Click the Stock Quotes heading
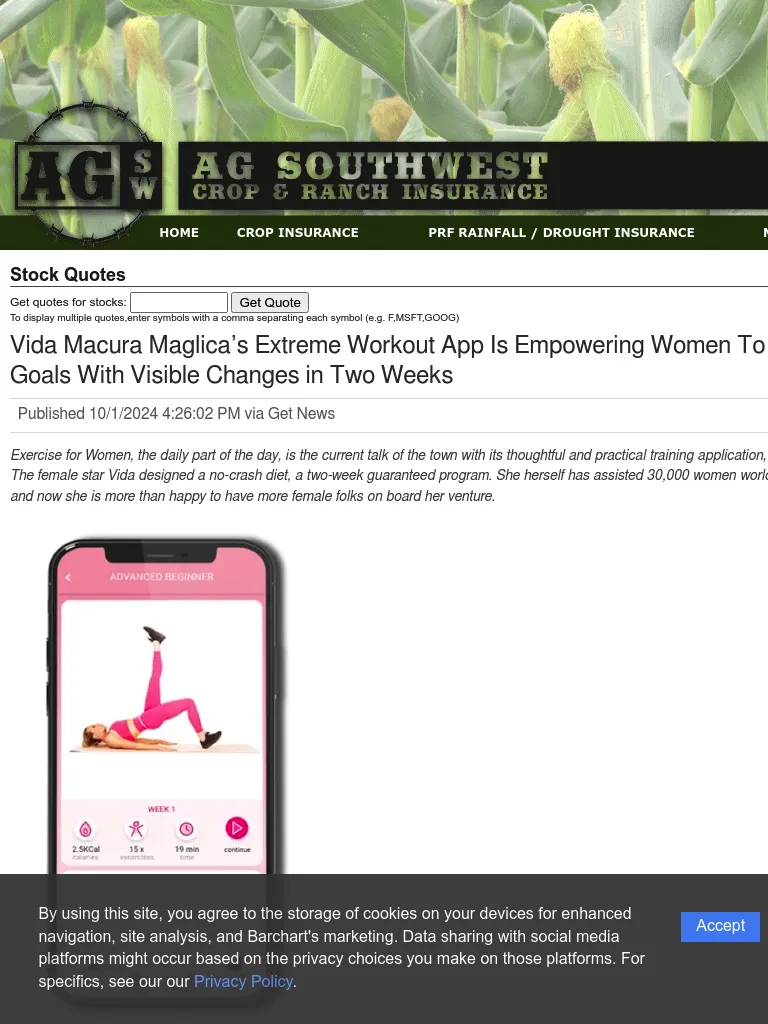Image resolution: width=768 pixels, height=1024 pixels. click(68, 274)
